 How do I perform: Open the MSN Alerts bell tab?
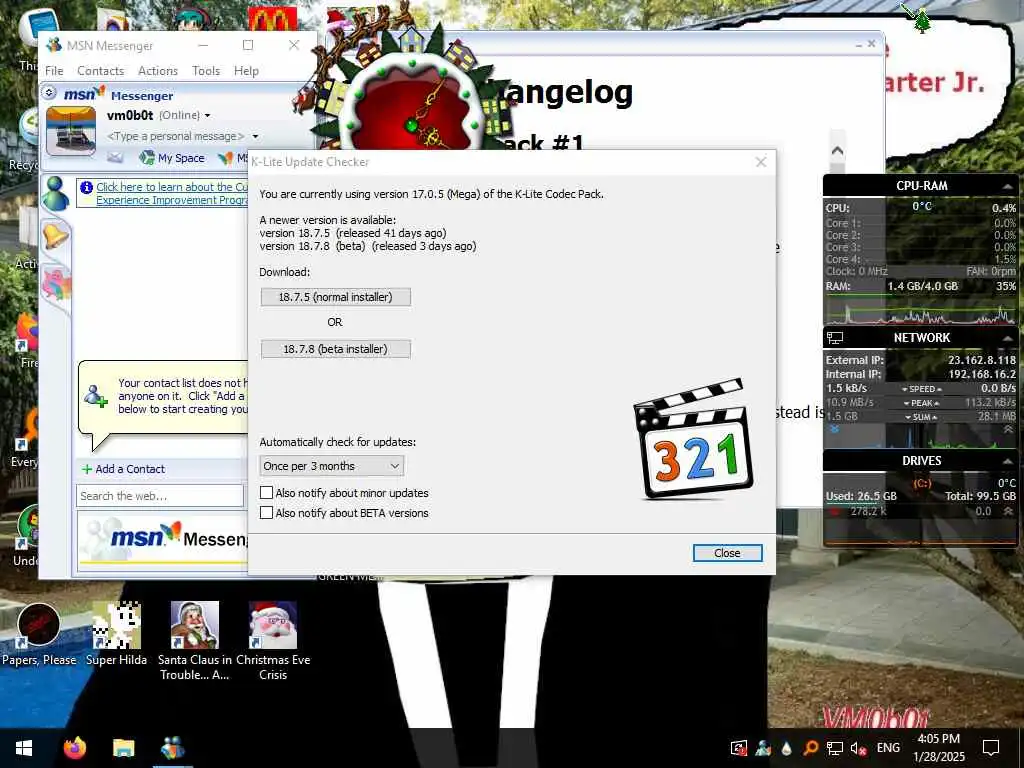tap(56, 236)
